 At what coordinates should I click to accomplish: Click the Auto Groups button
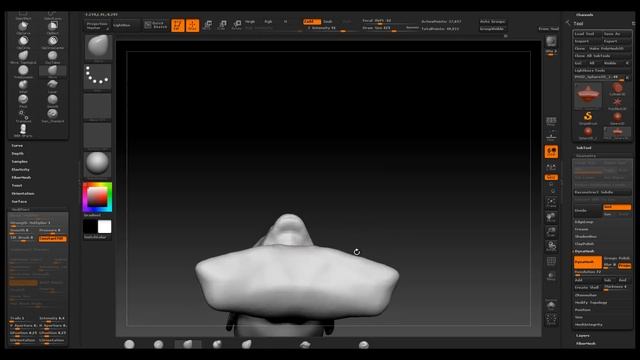(493, 21)
